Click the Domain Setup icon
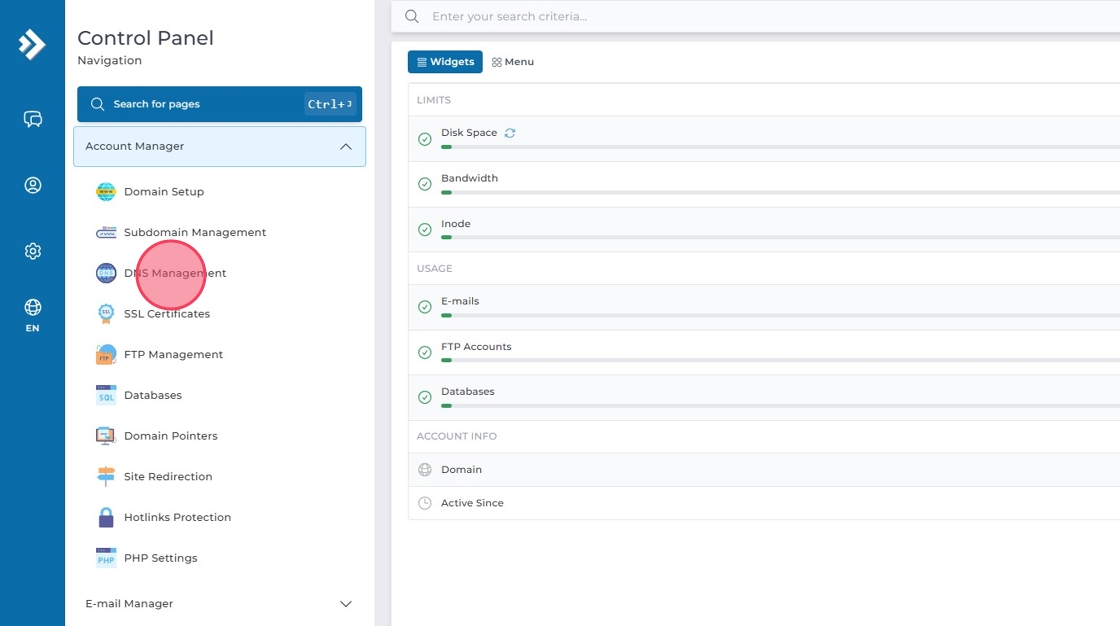 [106, 192]
